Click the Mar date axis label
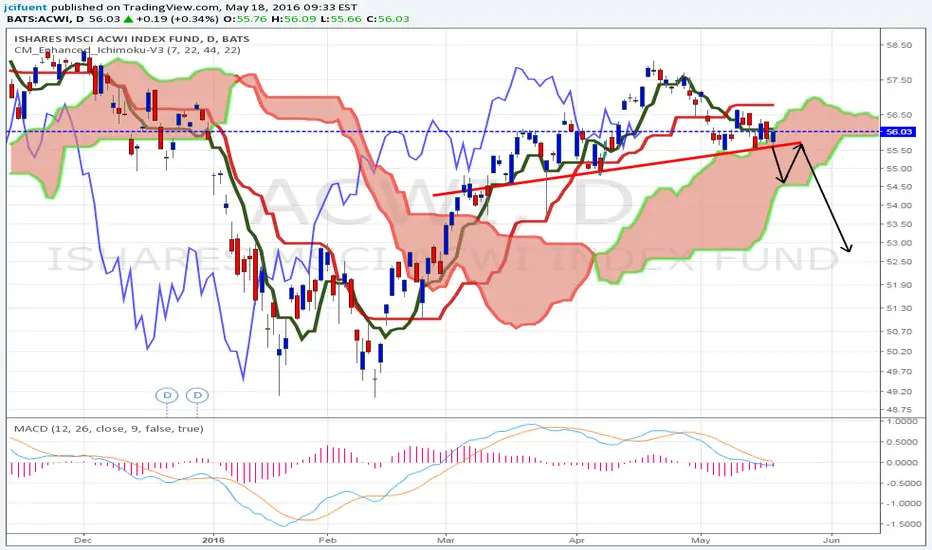The width and height of the screenshot is (932, 550). point(445,540)
